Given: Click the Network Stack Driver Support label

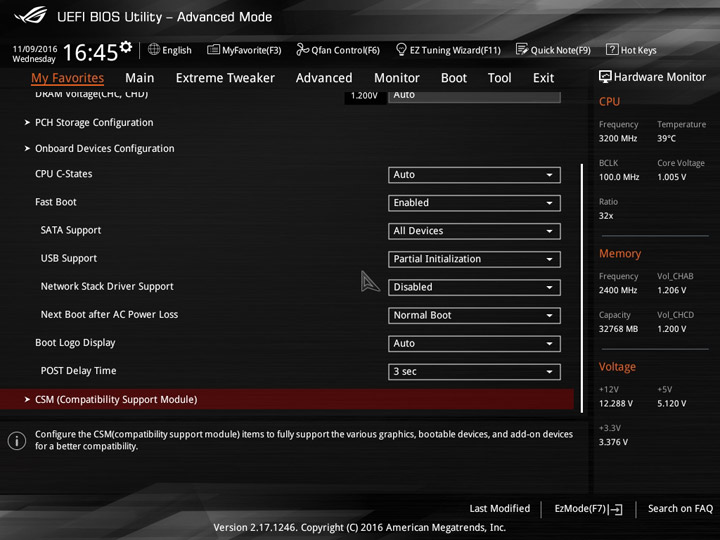Looking at the screenshot, I should (x=107, y=286).
